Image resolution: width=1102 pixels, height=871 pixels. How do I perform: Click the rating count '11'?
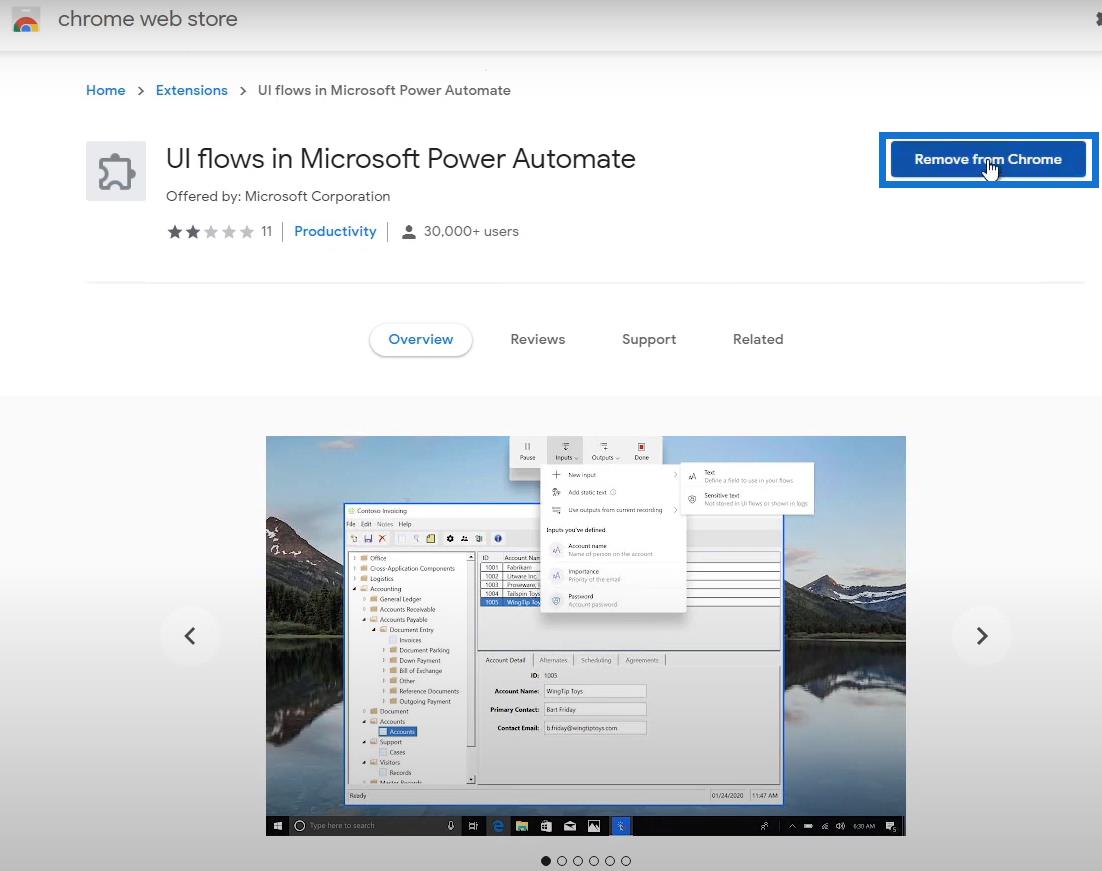(x=266, y=231)
